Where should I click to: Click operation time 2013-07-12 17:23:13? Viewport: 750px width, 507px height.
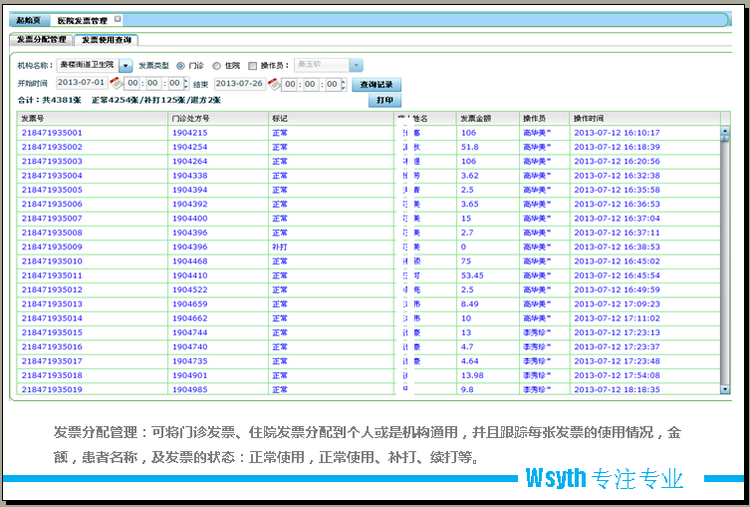point(617,332)
